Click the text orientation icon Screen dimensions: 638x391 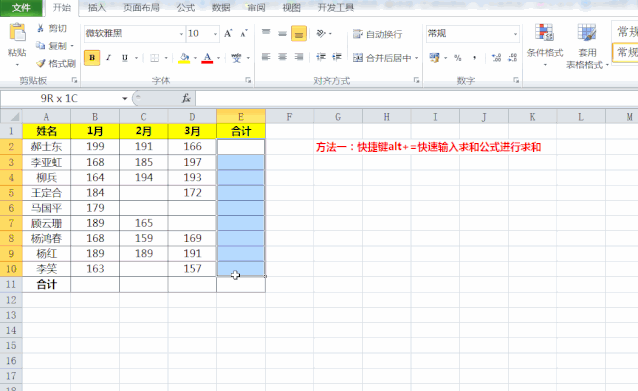[321, 33]
